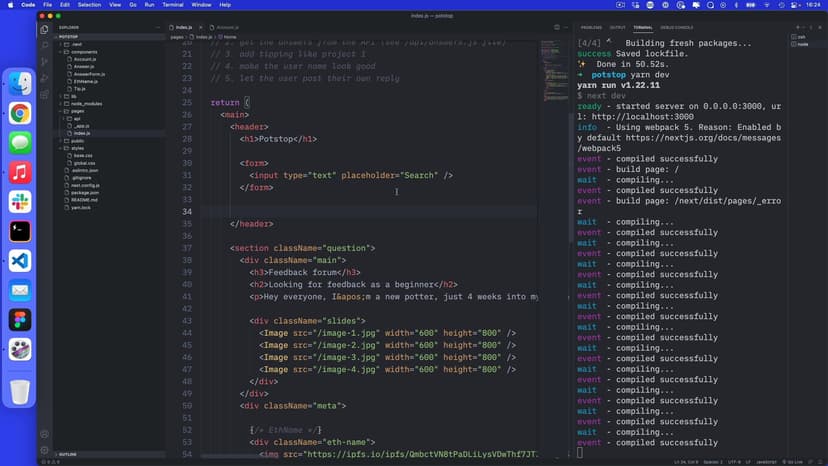
Task: Expand the components folder in Explorer
Action: 83,52
